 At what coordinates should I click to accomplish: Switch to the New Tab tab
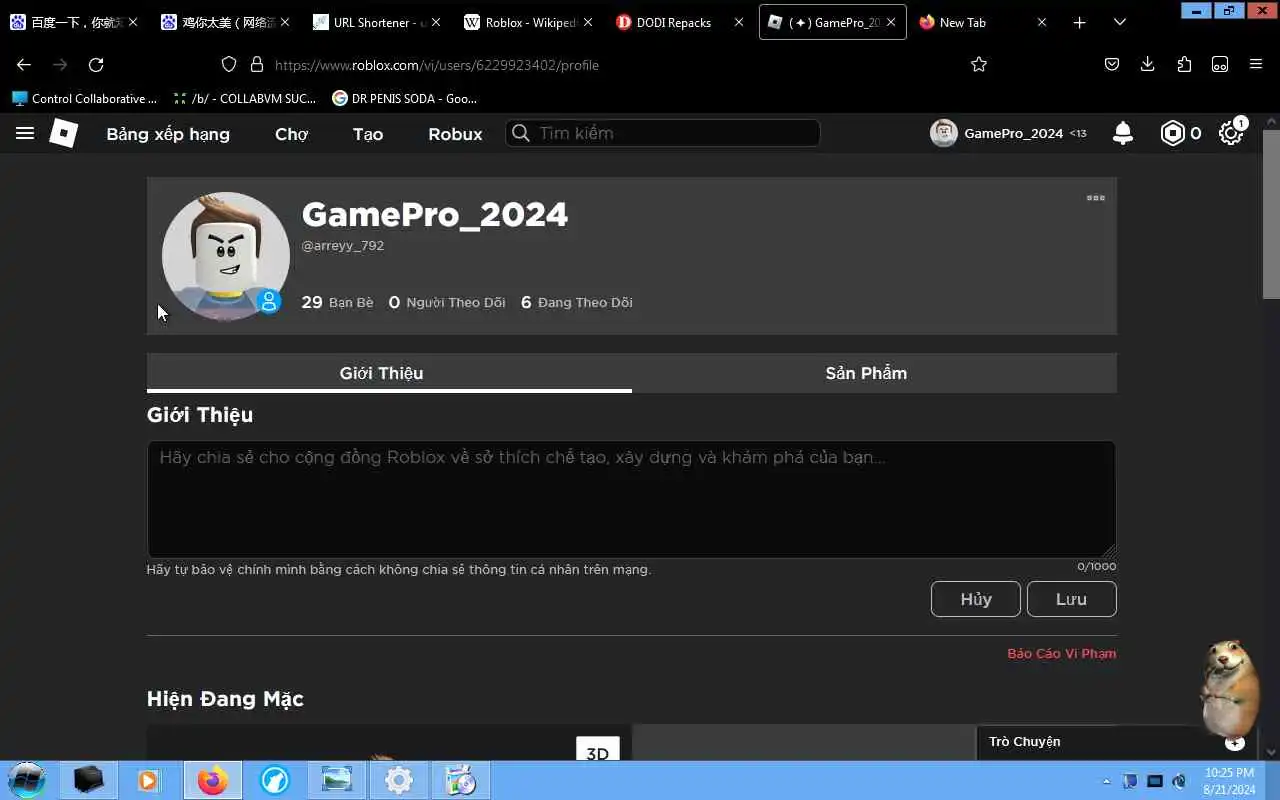tap(982, 22)
